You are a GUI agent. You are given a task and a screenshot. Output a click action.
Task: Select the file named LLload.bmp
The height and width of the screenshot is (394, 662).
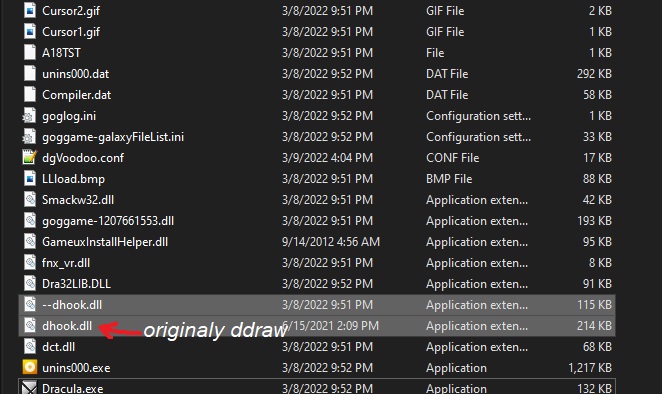coord(73,179)
